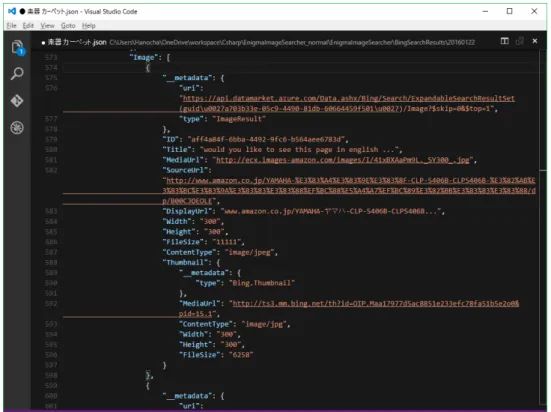Click the "FileSize" value "11111"
551x412 pixels.
[x=227, y=242]
